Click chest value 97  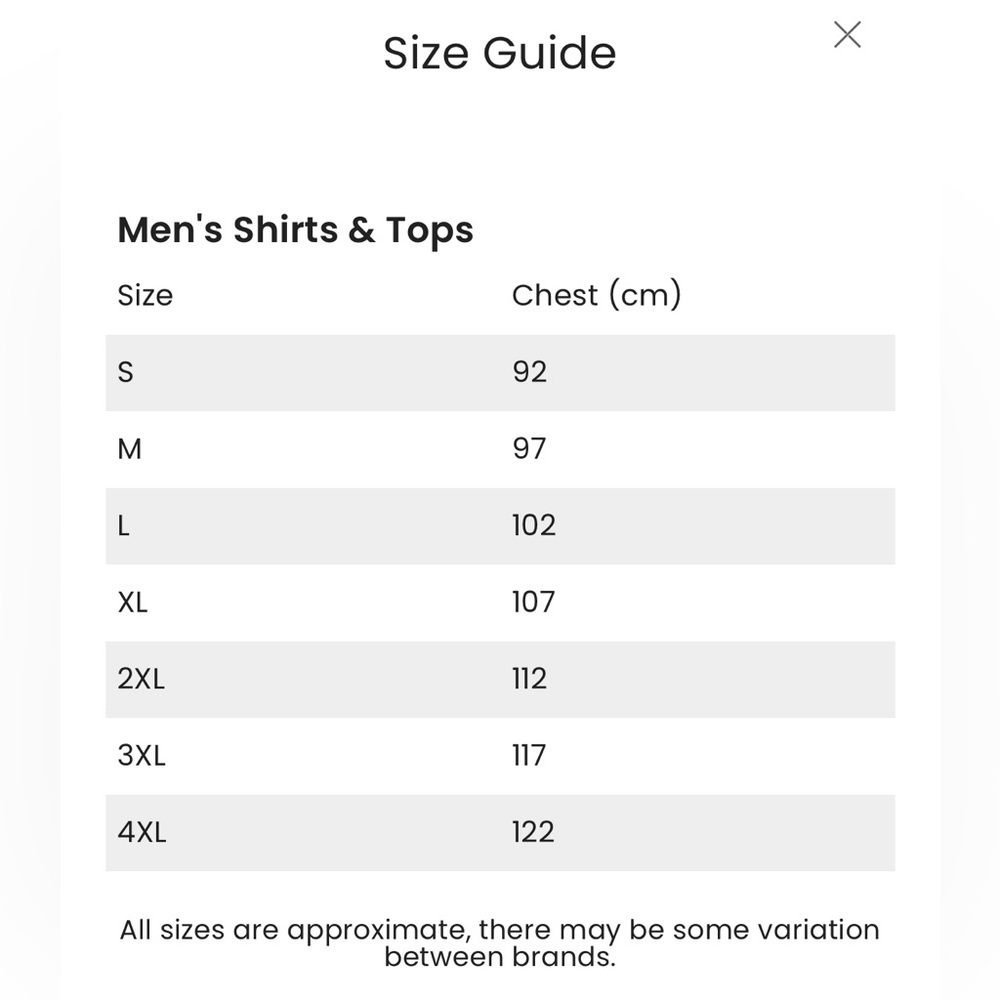(529, 448)
